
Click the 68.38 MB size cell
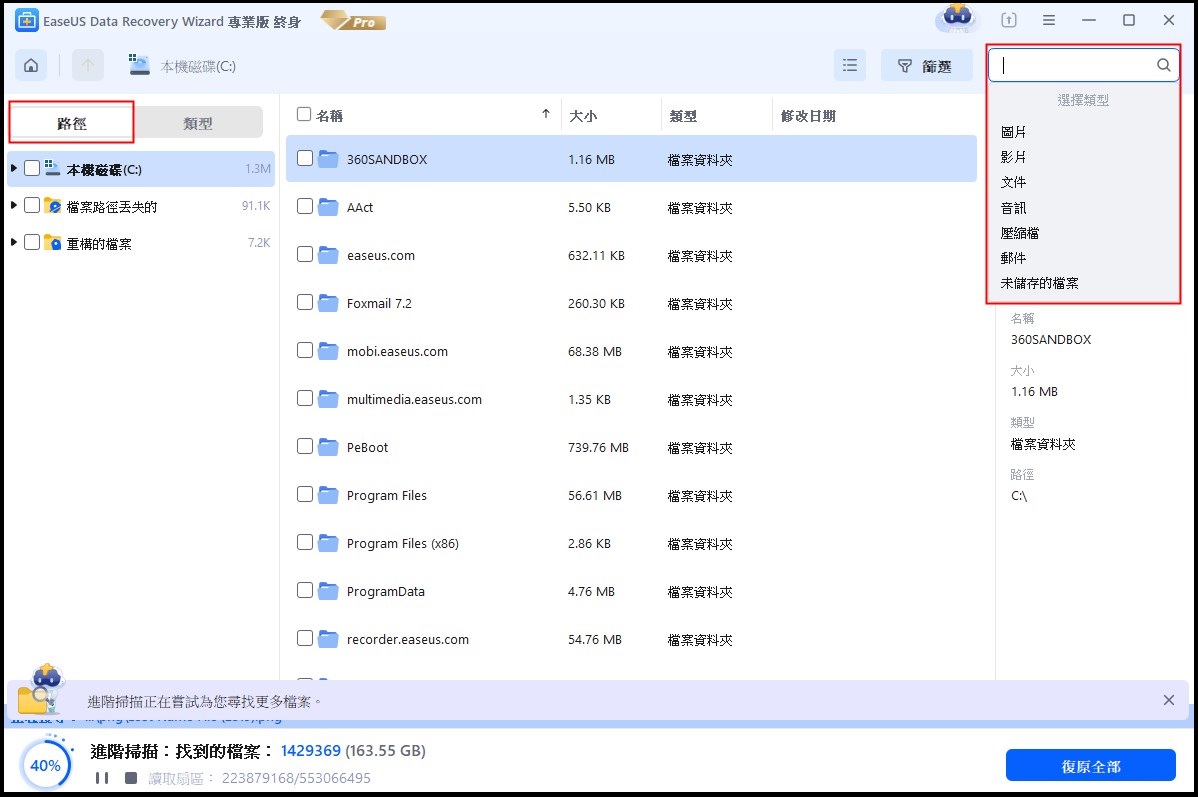click(x=594, y=352)
